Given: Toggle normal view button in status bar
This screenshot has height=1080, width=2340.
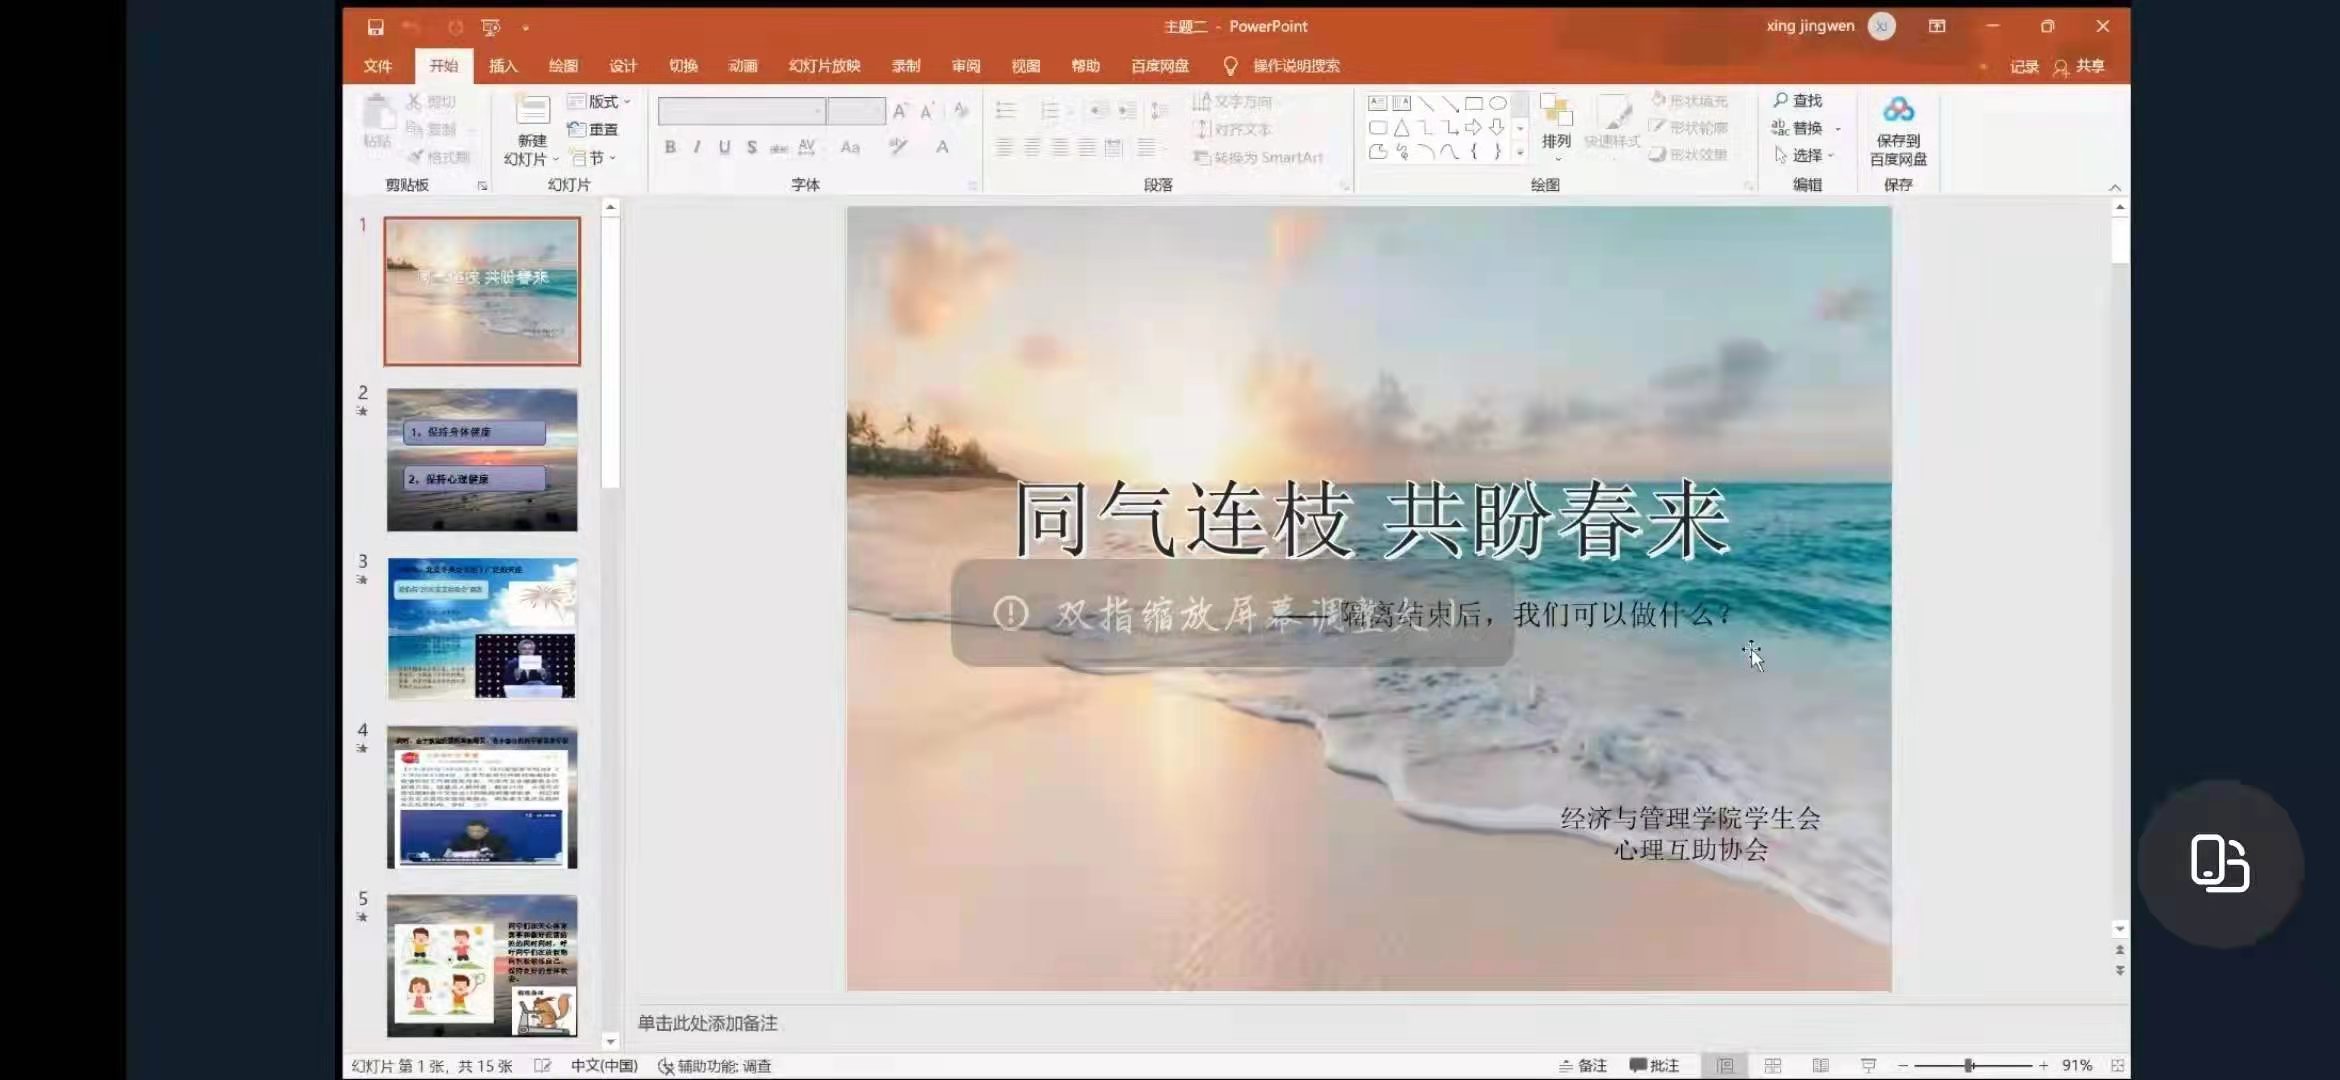Looking at the screenshot, I should pyautogui.click(x=1726, y=1066).
